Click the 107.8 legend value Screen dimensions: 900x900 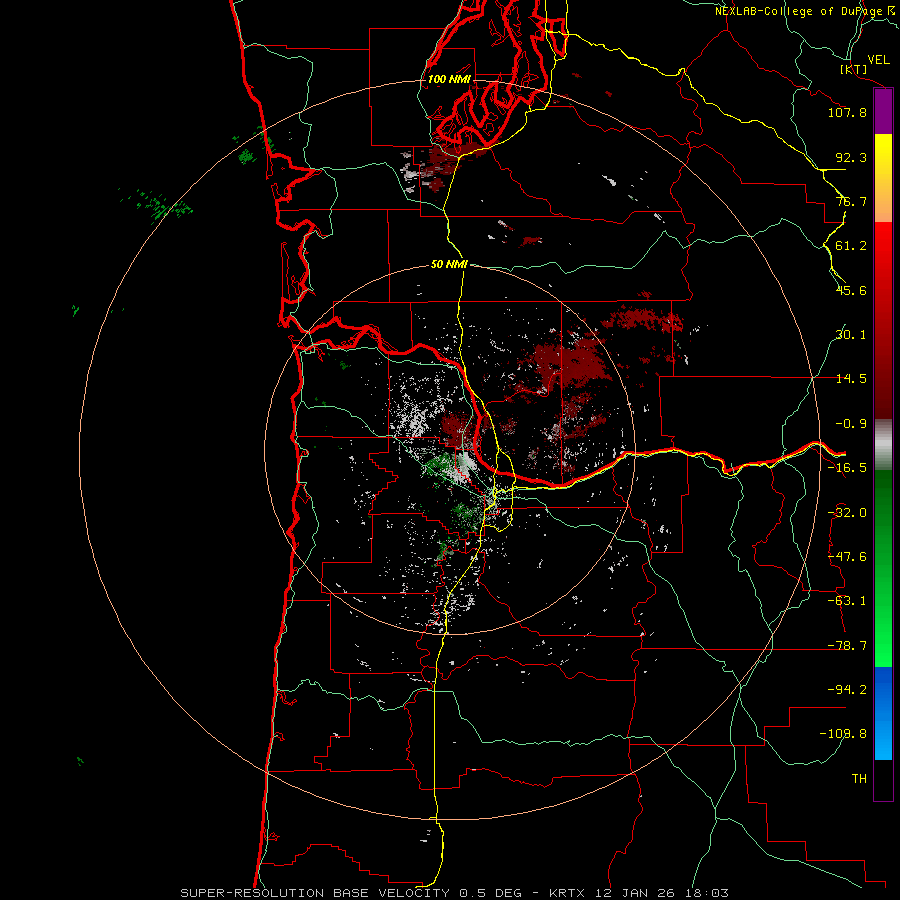tap(847, 112)
